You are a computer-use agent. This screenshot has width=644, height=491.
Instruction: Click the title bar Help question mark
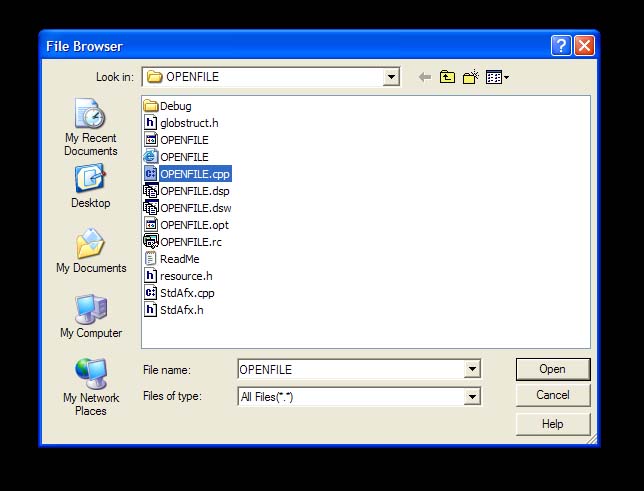click(x=562, y=45)
